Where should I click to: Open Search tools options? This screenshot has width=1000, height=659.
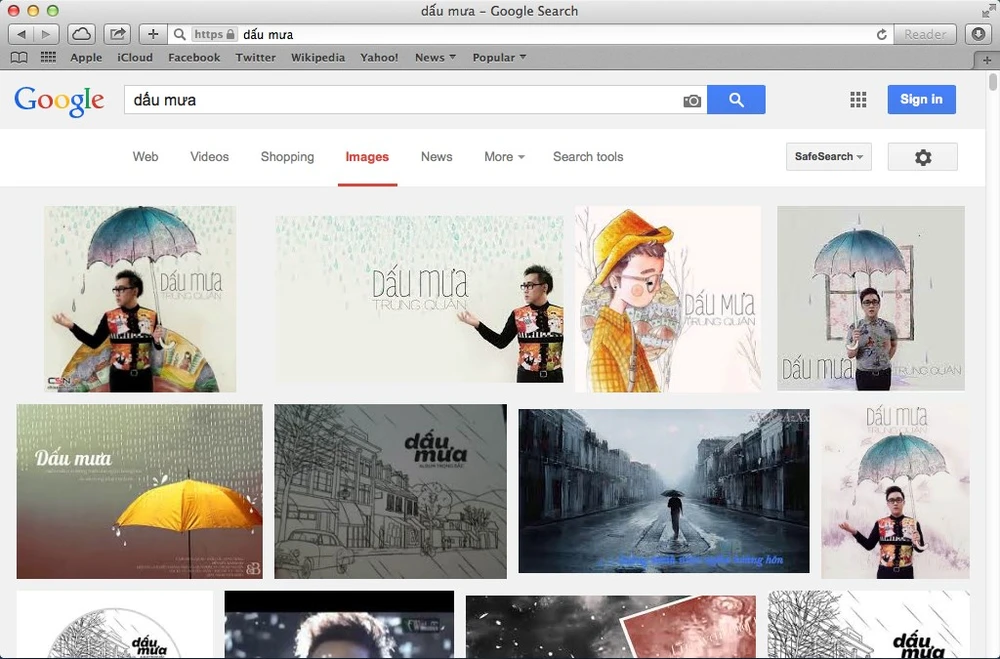point(588,157)
